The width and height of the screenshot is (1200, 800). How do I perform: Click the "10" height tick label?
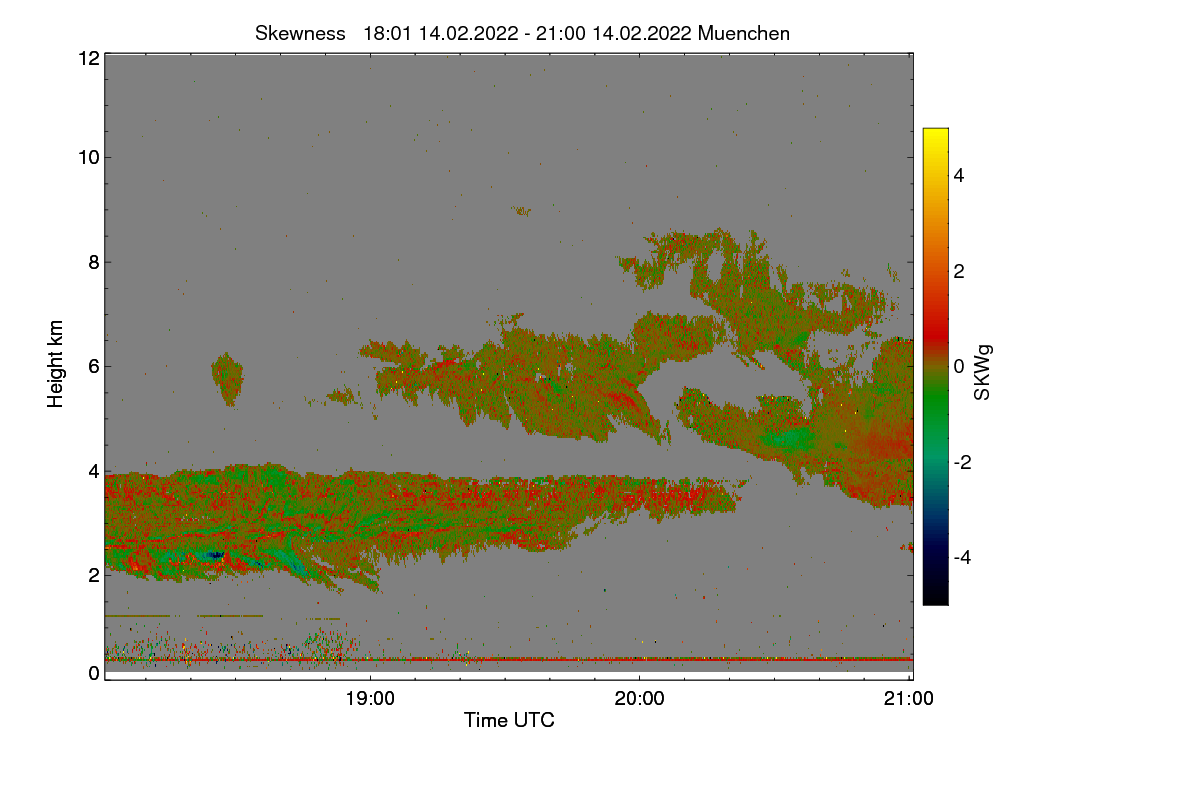point(88,157)
